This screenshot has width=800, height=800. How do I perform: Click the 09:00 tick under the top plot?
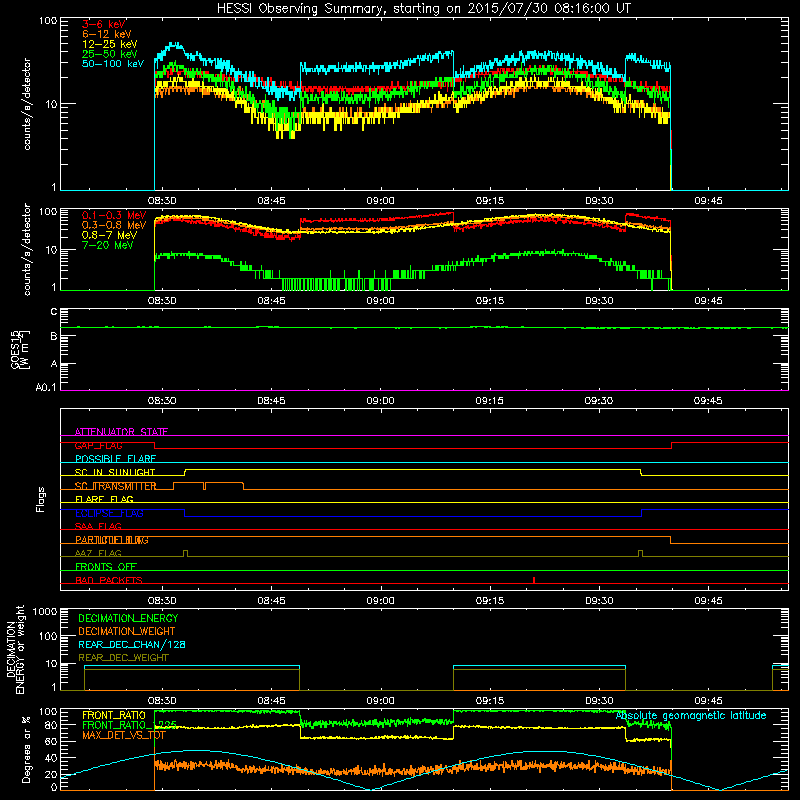(380, 201)
